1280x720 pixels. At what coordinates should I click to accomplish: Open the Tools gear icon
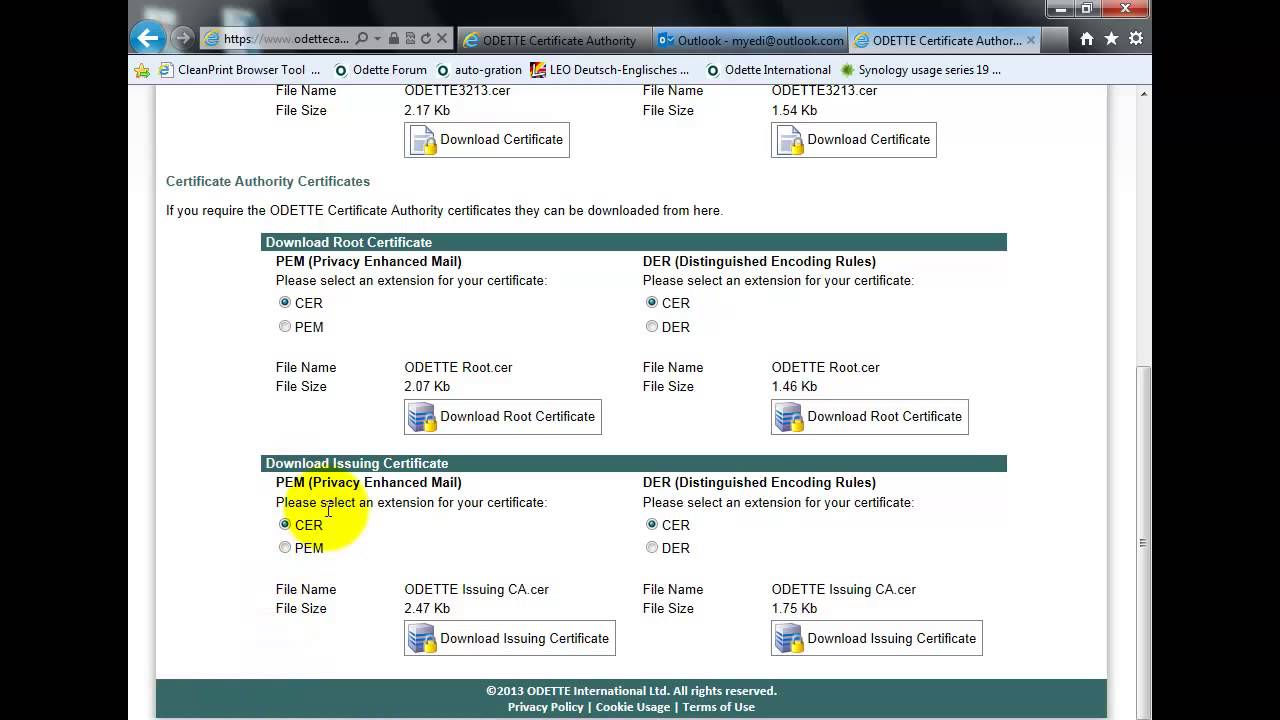tap(1136, 39)
